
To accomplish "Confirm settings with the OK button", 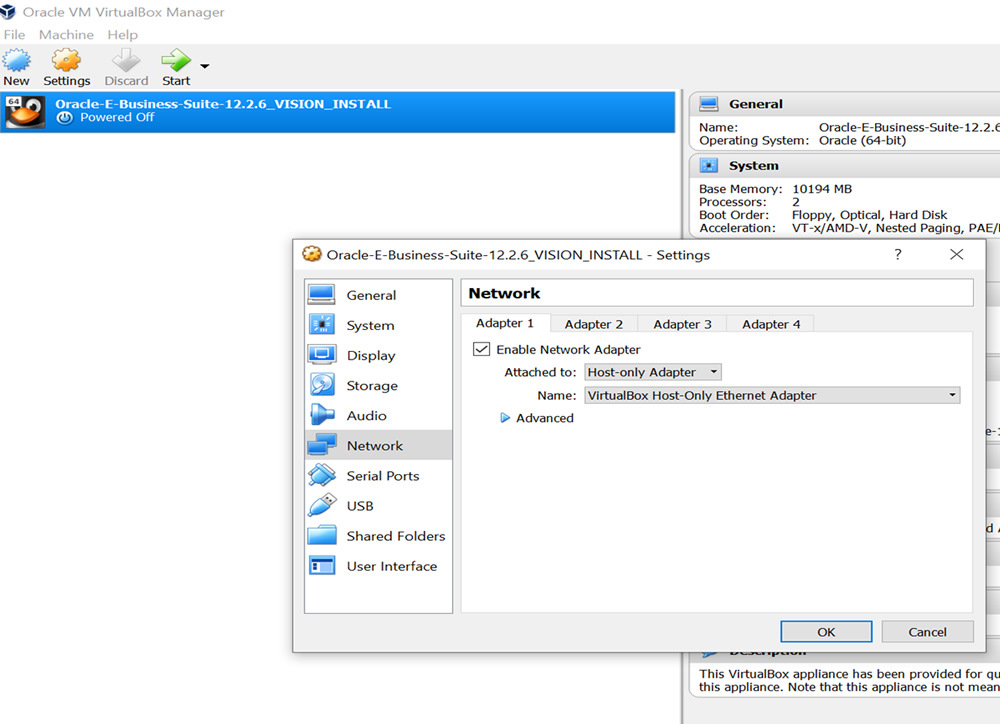I will [825, 632].
